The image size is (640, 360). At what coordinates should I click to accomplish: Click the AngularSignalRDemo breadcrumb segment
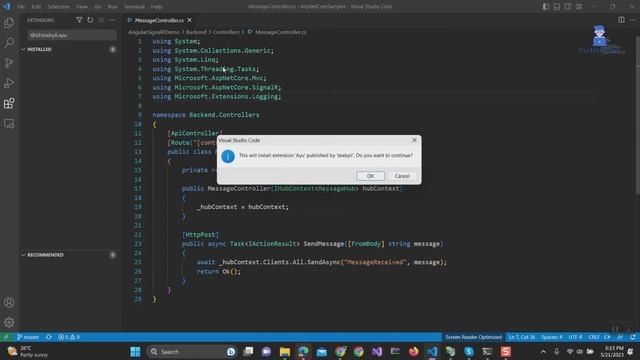coord(153,32)
